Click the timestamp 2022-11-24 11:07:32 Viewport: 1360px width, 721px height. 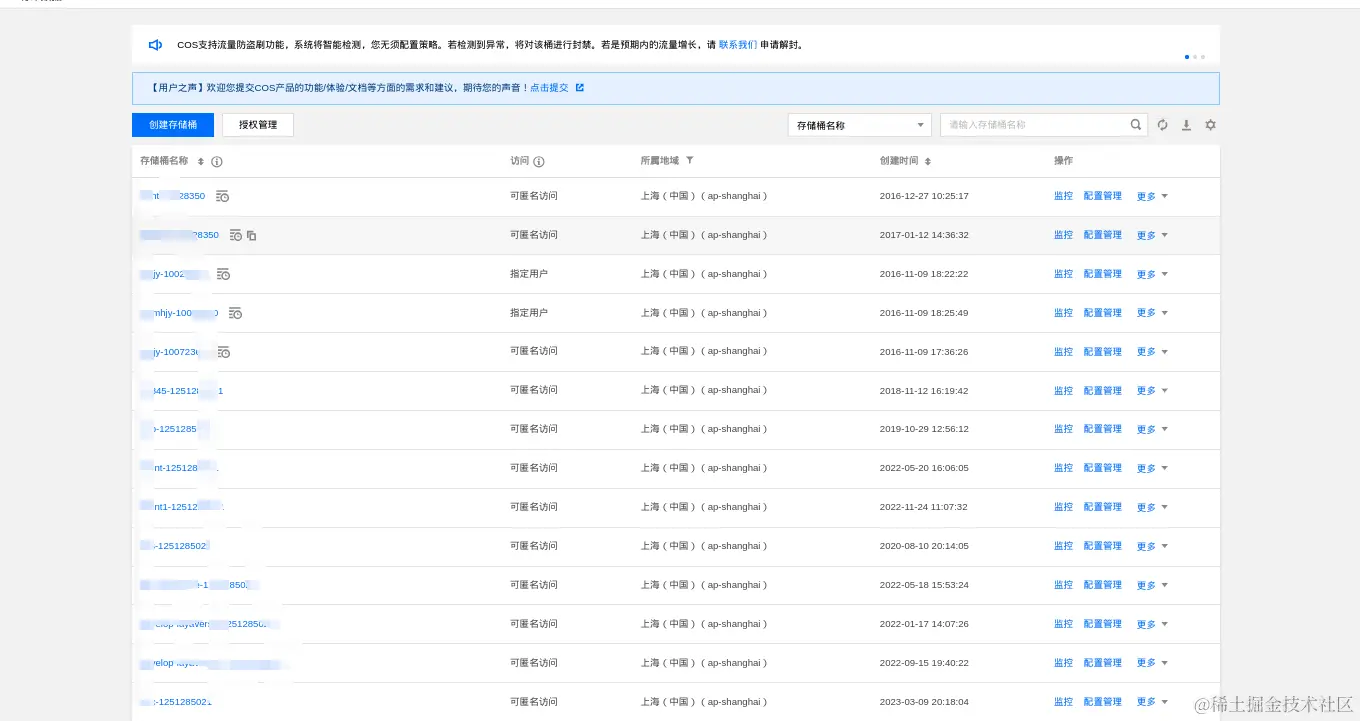[x=924, y=507]
